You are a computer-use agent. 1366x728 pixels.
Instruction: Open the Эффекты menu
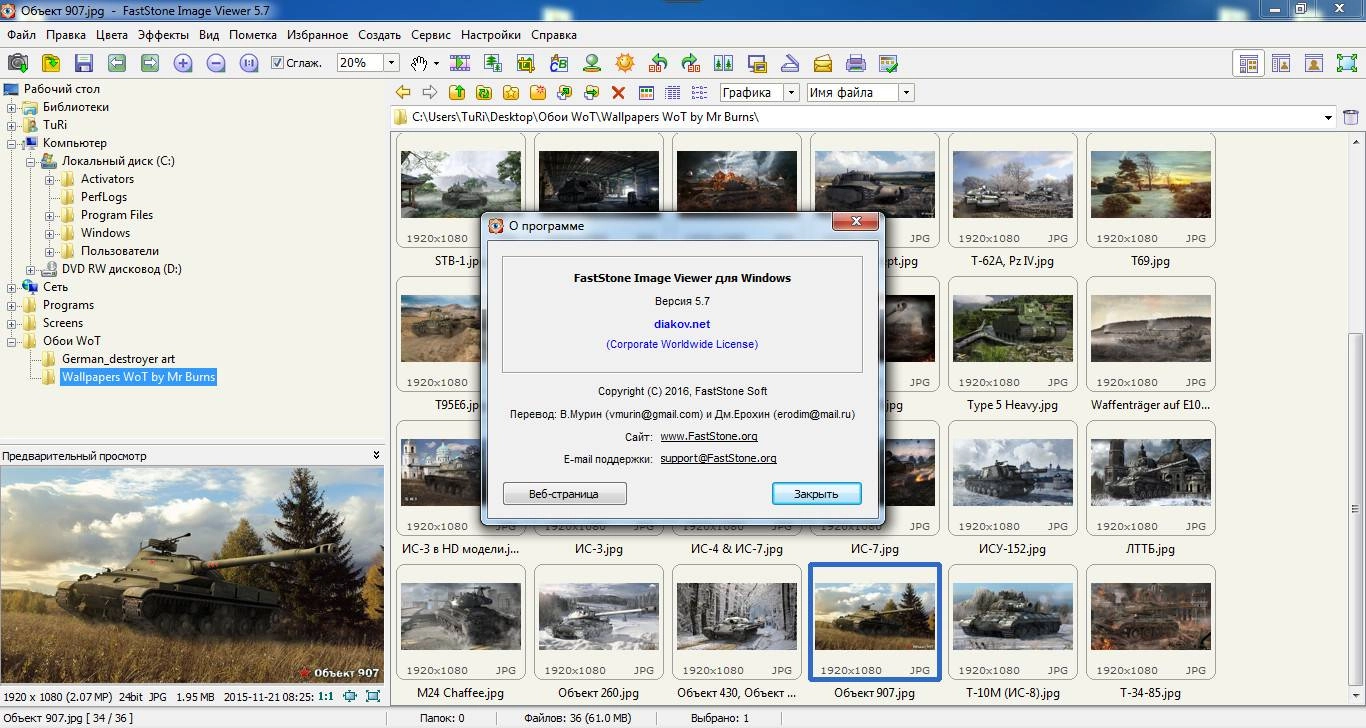pos(164,35)
